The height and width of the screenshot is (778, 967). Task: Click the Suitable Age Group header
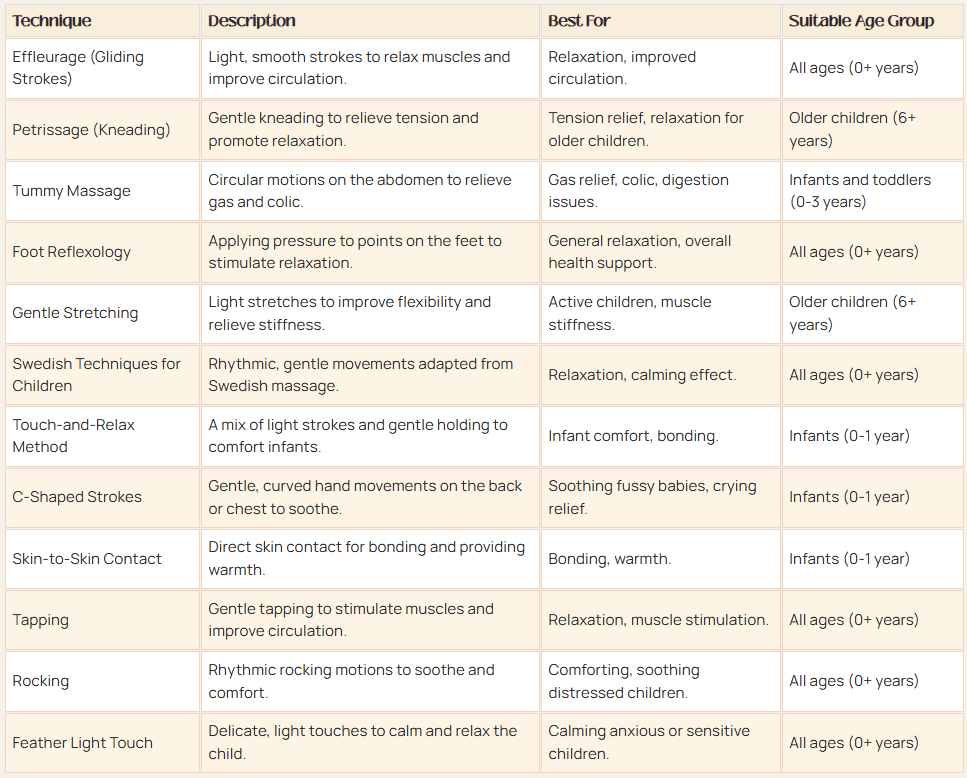pyautogui.click(x=861, y=21)
